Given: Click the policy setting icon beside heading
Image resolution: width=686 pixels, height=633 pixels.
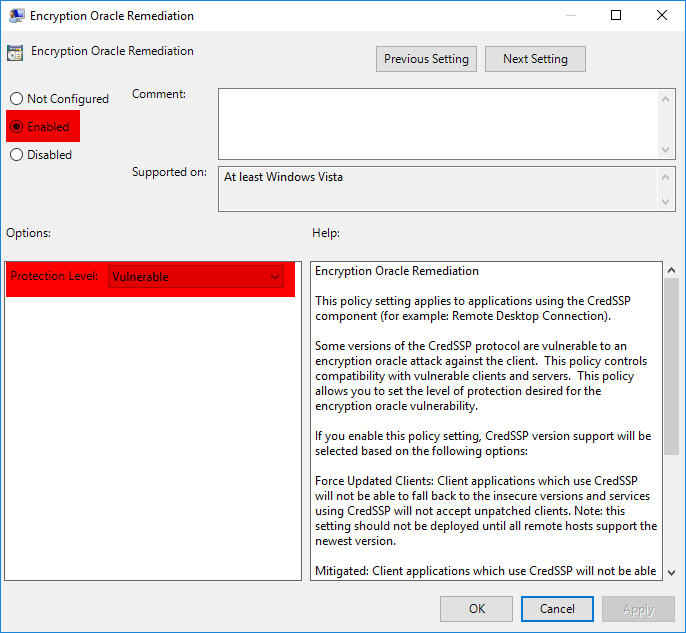Looking at the screenshot, I should tap(15, 52).
